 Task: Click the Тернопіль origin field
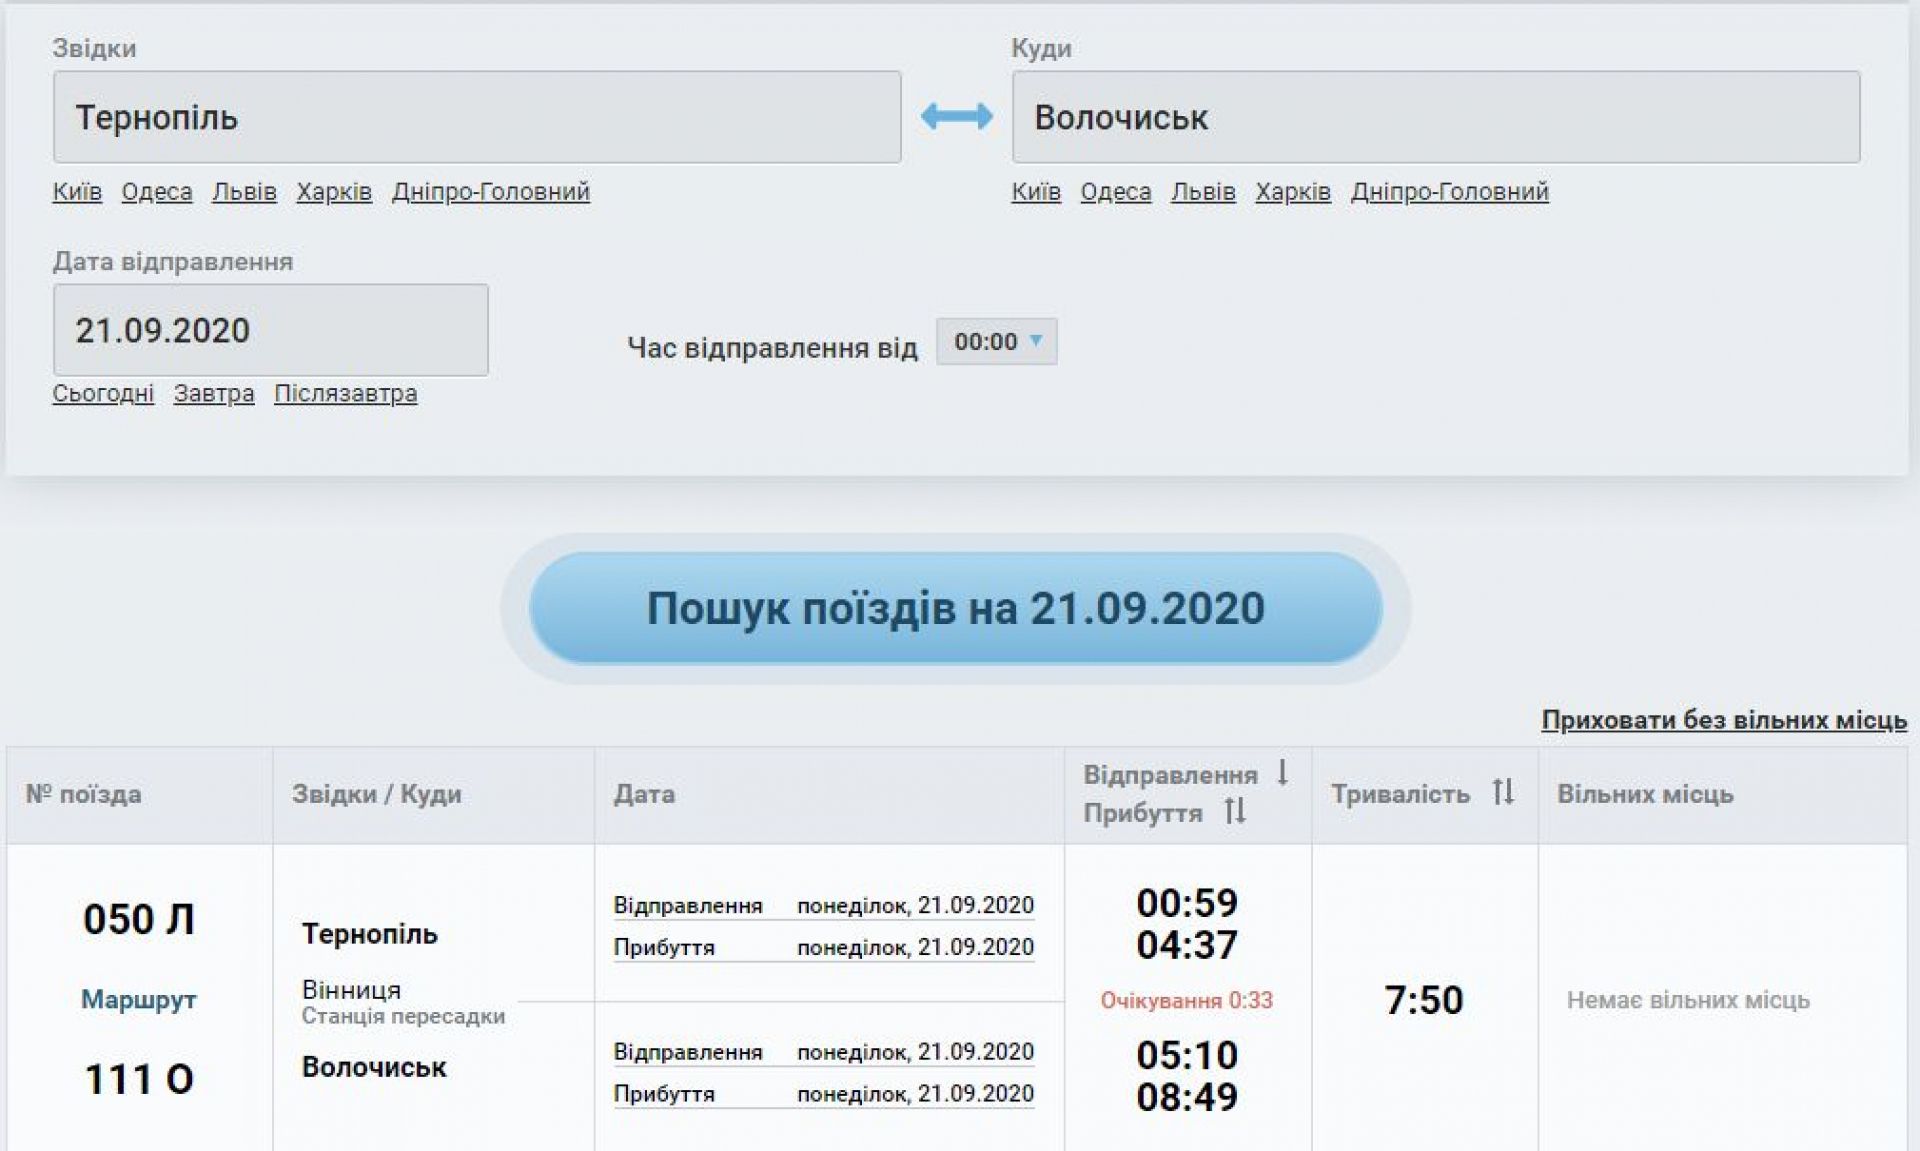click(477, 117)
